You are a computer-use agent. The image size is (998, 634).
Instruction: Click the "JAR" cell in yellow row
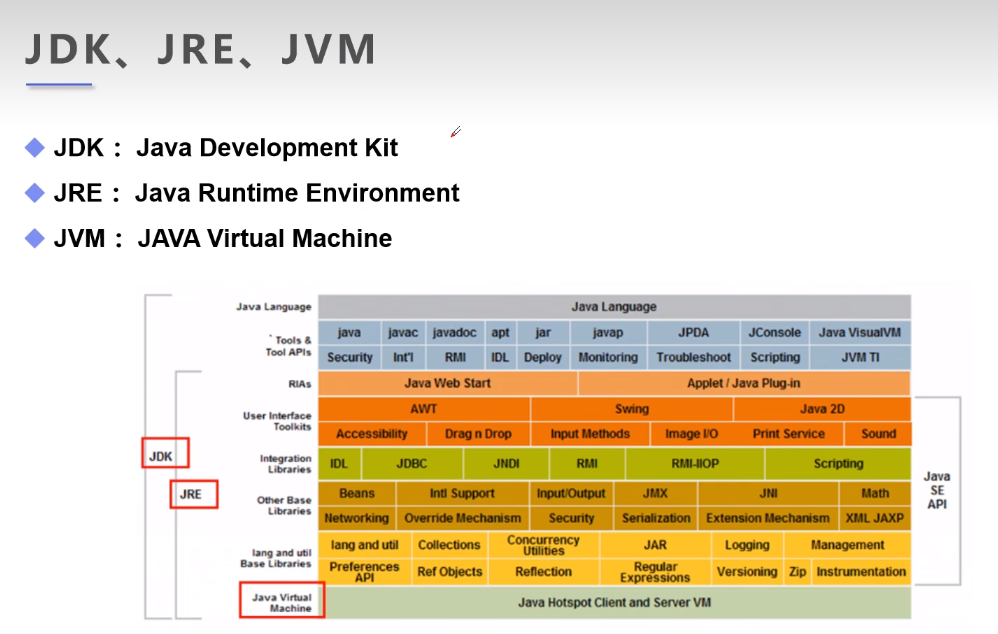pyautogui.click(x=656, y=545)
